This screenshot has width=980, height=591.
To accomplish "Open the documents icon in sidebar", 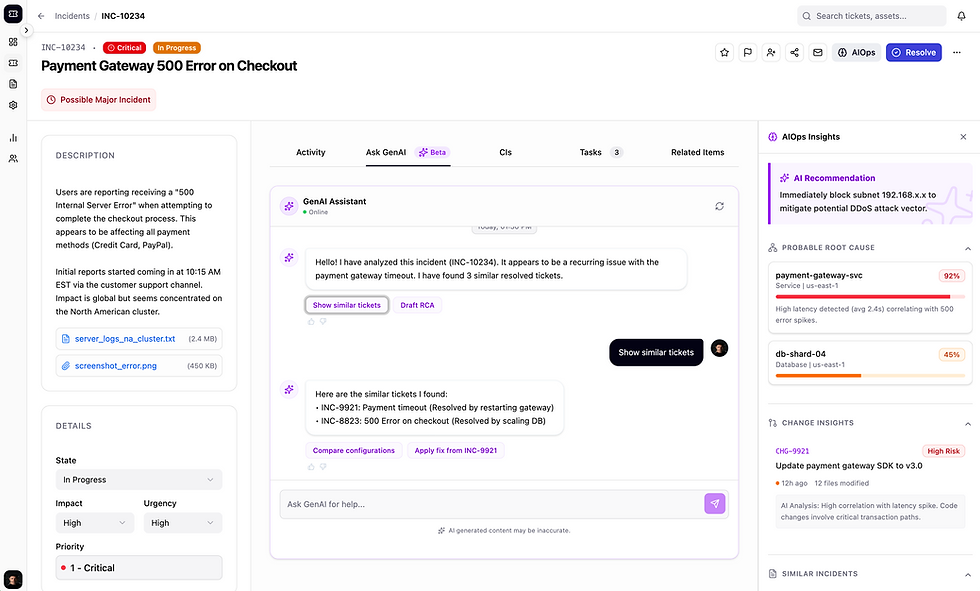I will [13, 84].
